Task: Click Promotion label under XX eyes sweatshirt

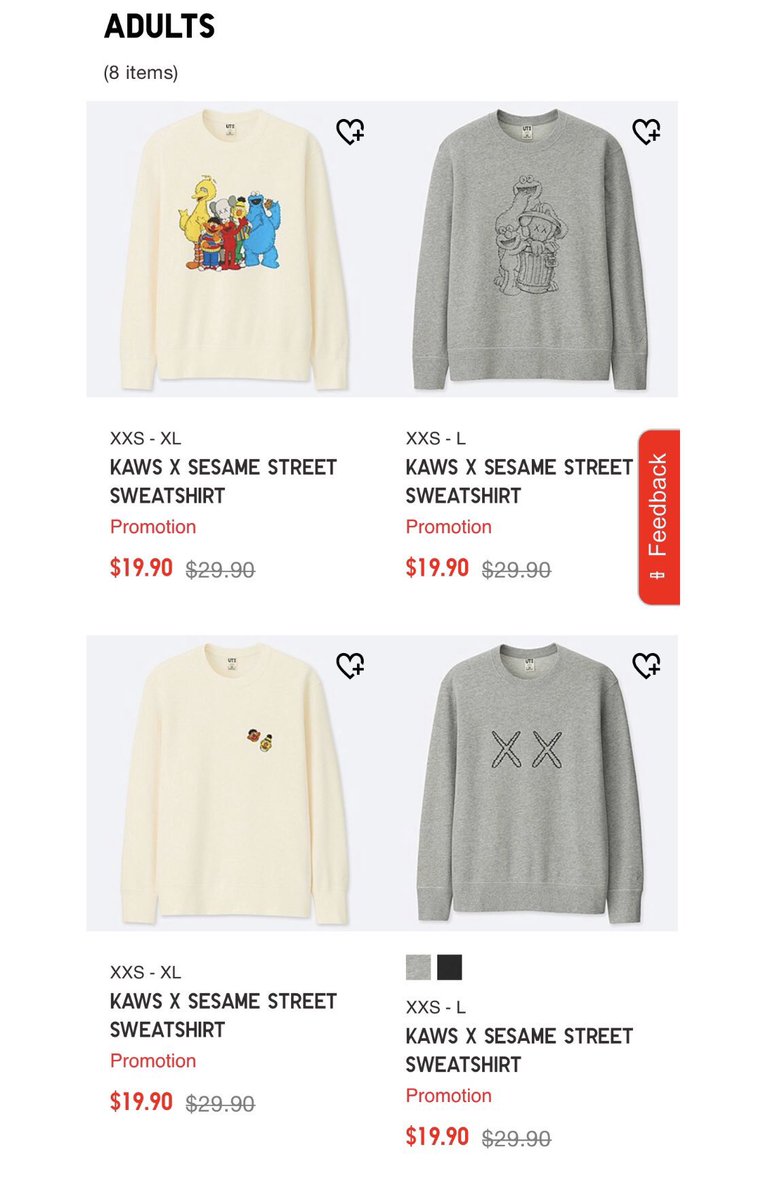Action: click(449, 1096)
